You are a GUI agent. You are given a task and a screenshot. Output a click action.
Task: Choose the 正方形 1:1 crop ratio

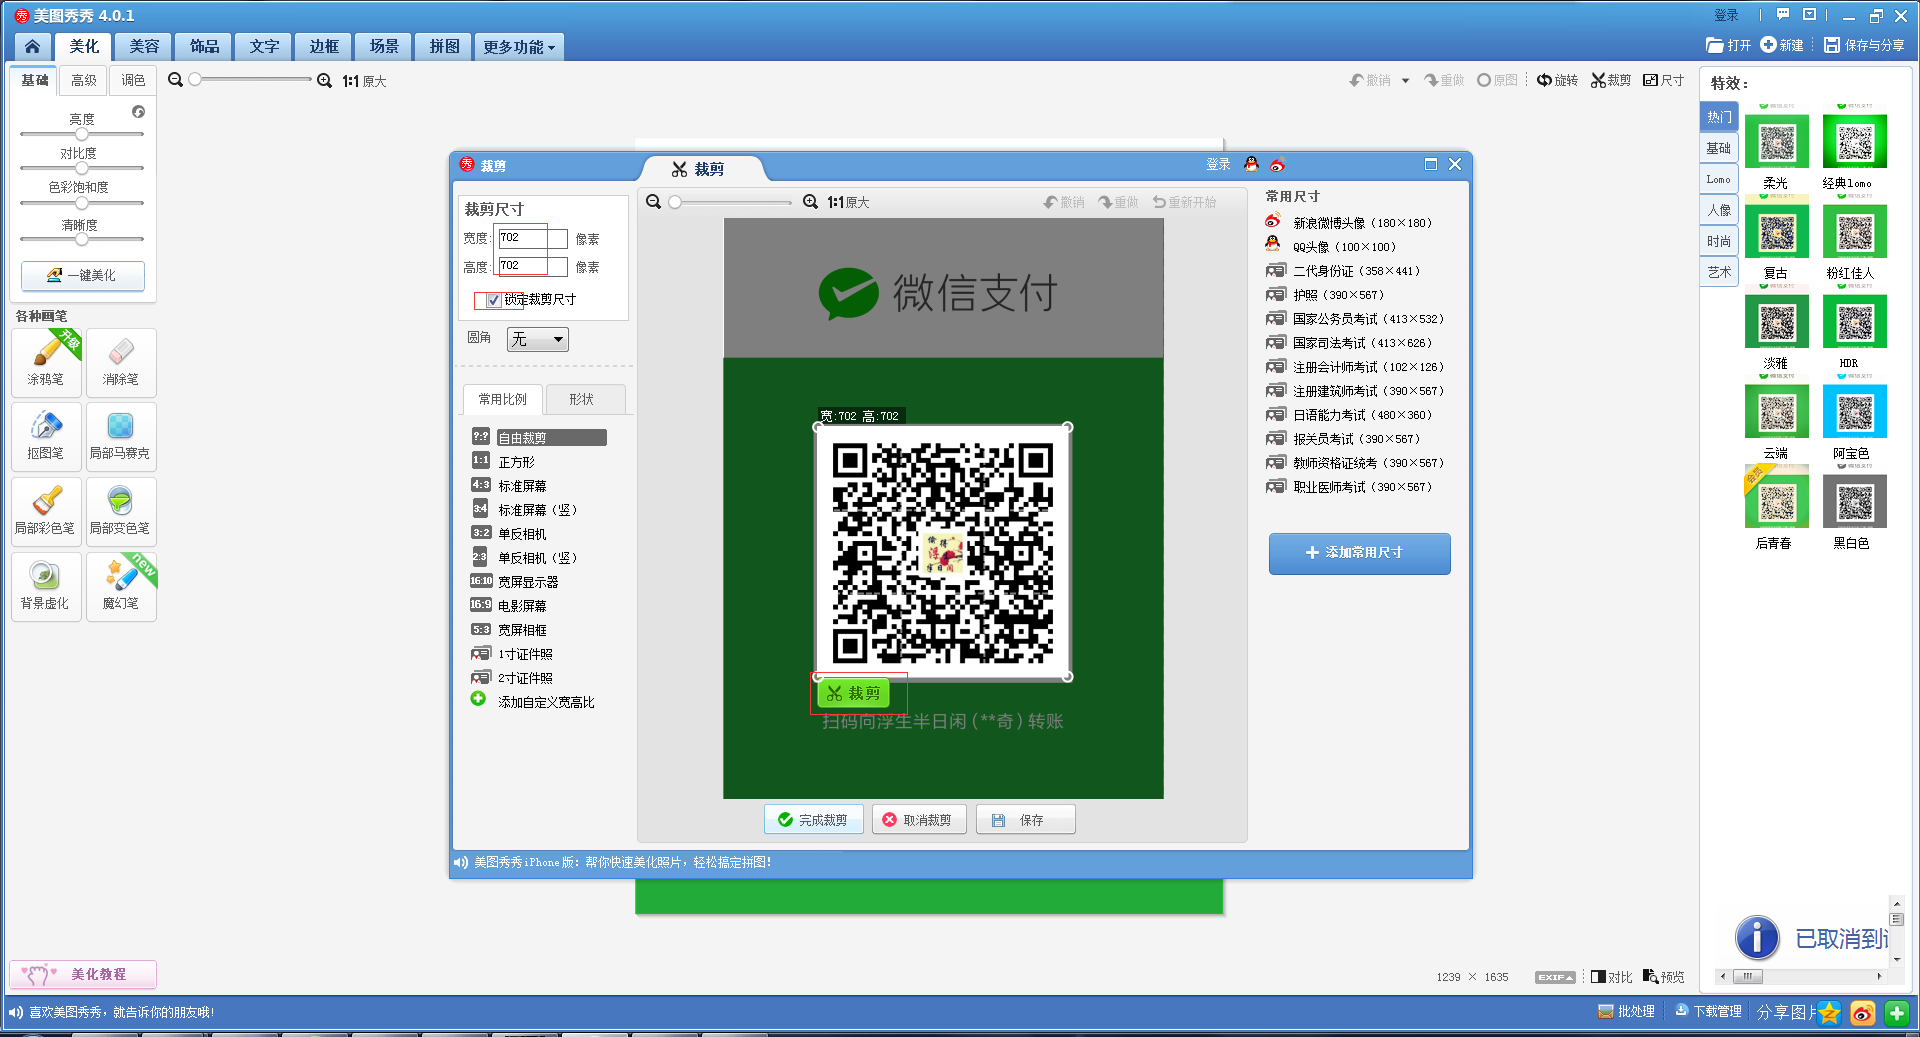pyautogui.click(x=505, y=462)
